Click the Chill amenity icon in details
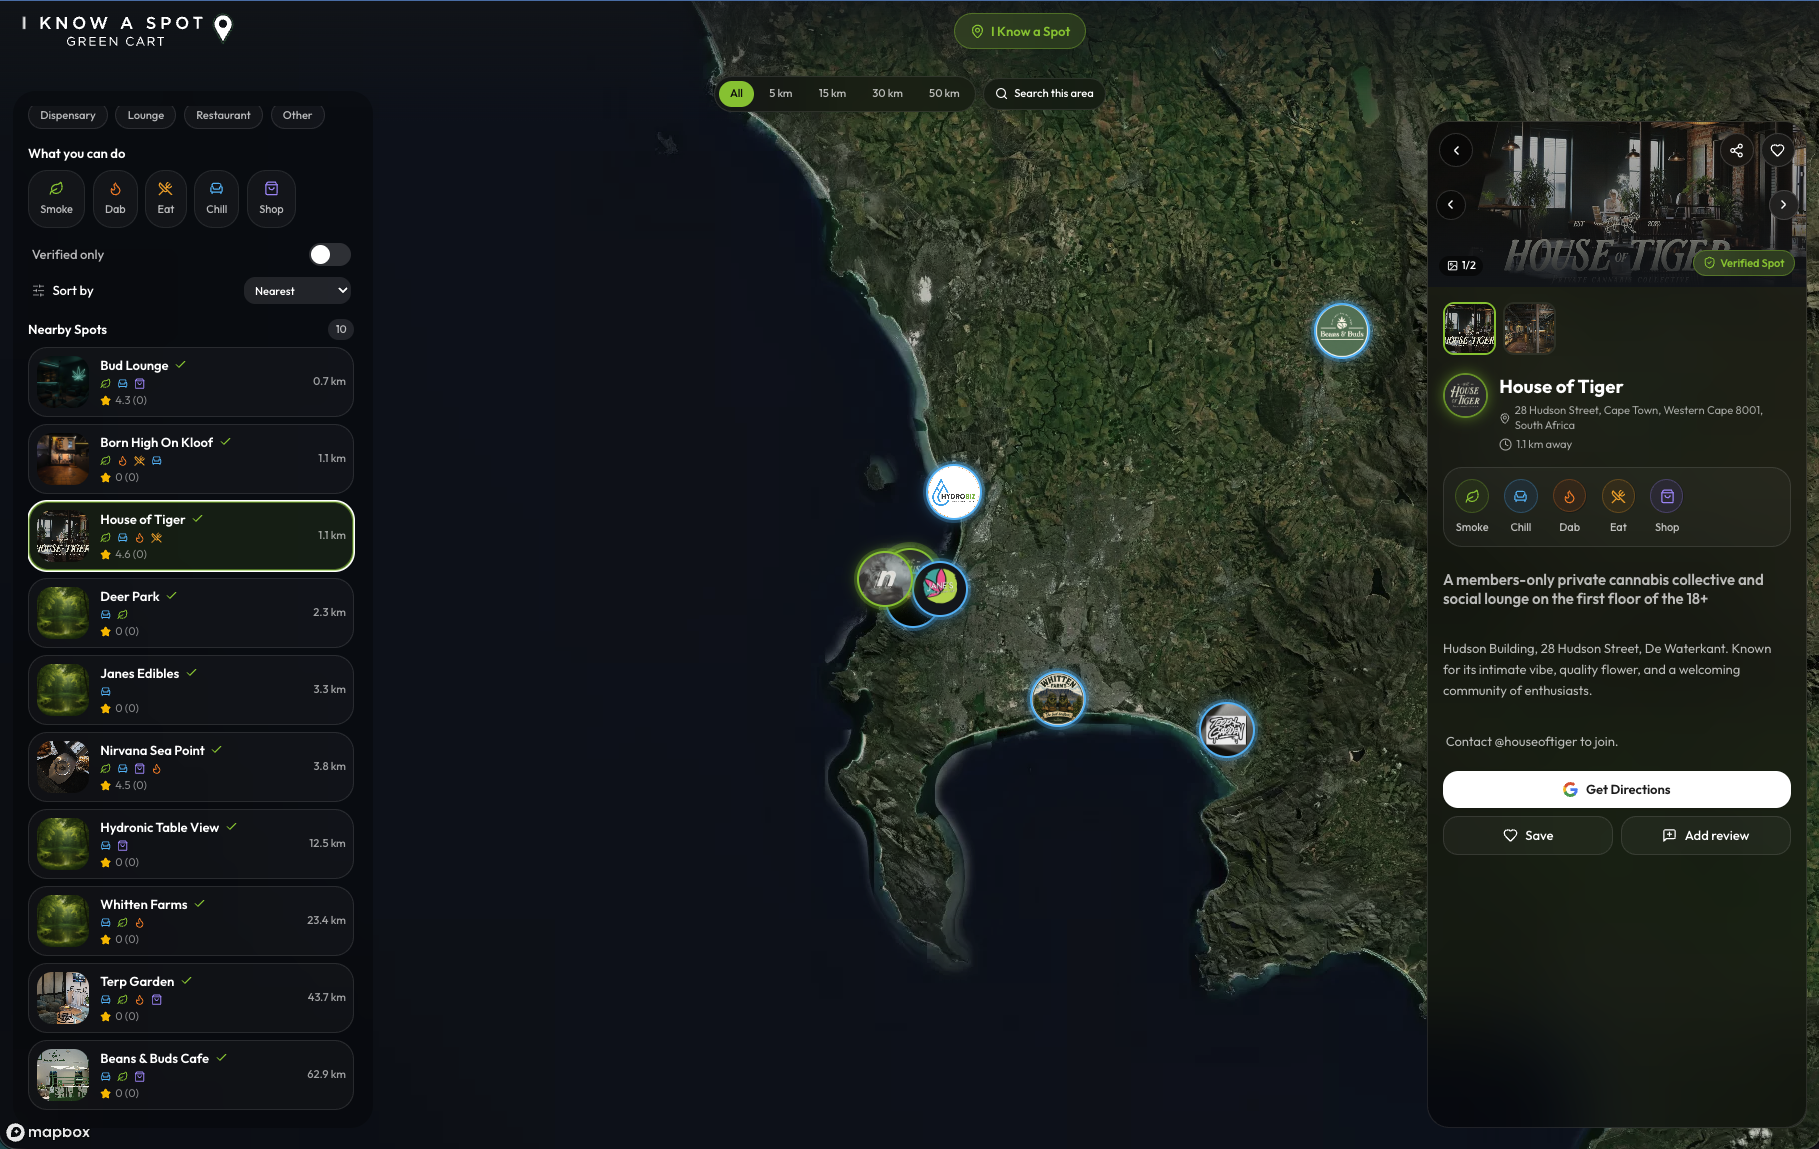The width and height of the screenshot is (1819, 1149). tap(1520, 497)
